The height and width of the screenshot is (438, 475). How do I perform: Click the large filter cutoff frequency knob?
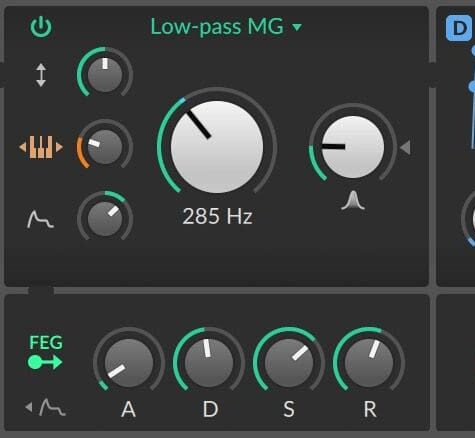tap(217, 147)
